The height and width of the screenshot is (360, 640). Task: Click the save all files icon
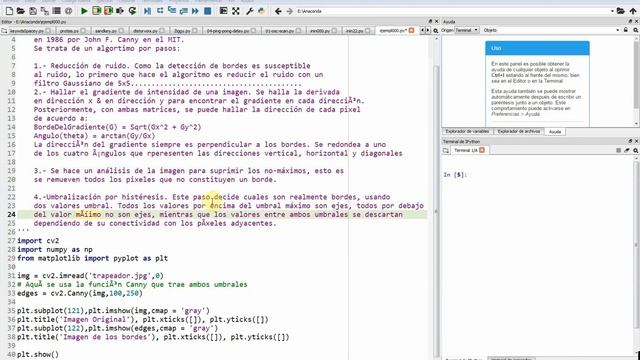(44, 11)
